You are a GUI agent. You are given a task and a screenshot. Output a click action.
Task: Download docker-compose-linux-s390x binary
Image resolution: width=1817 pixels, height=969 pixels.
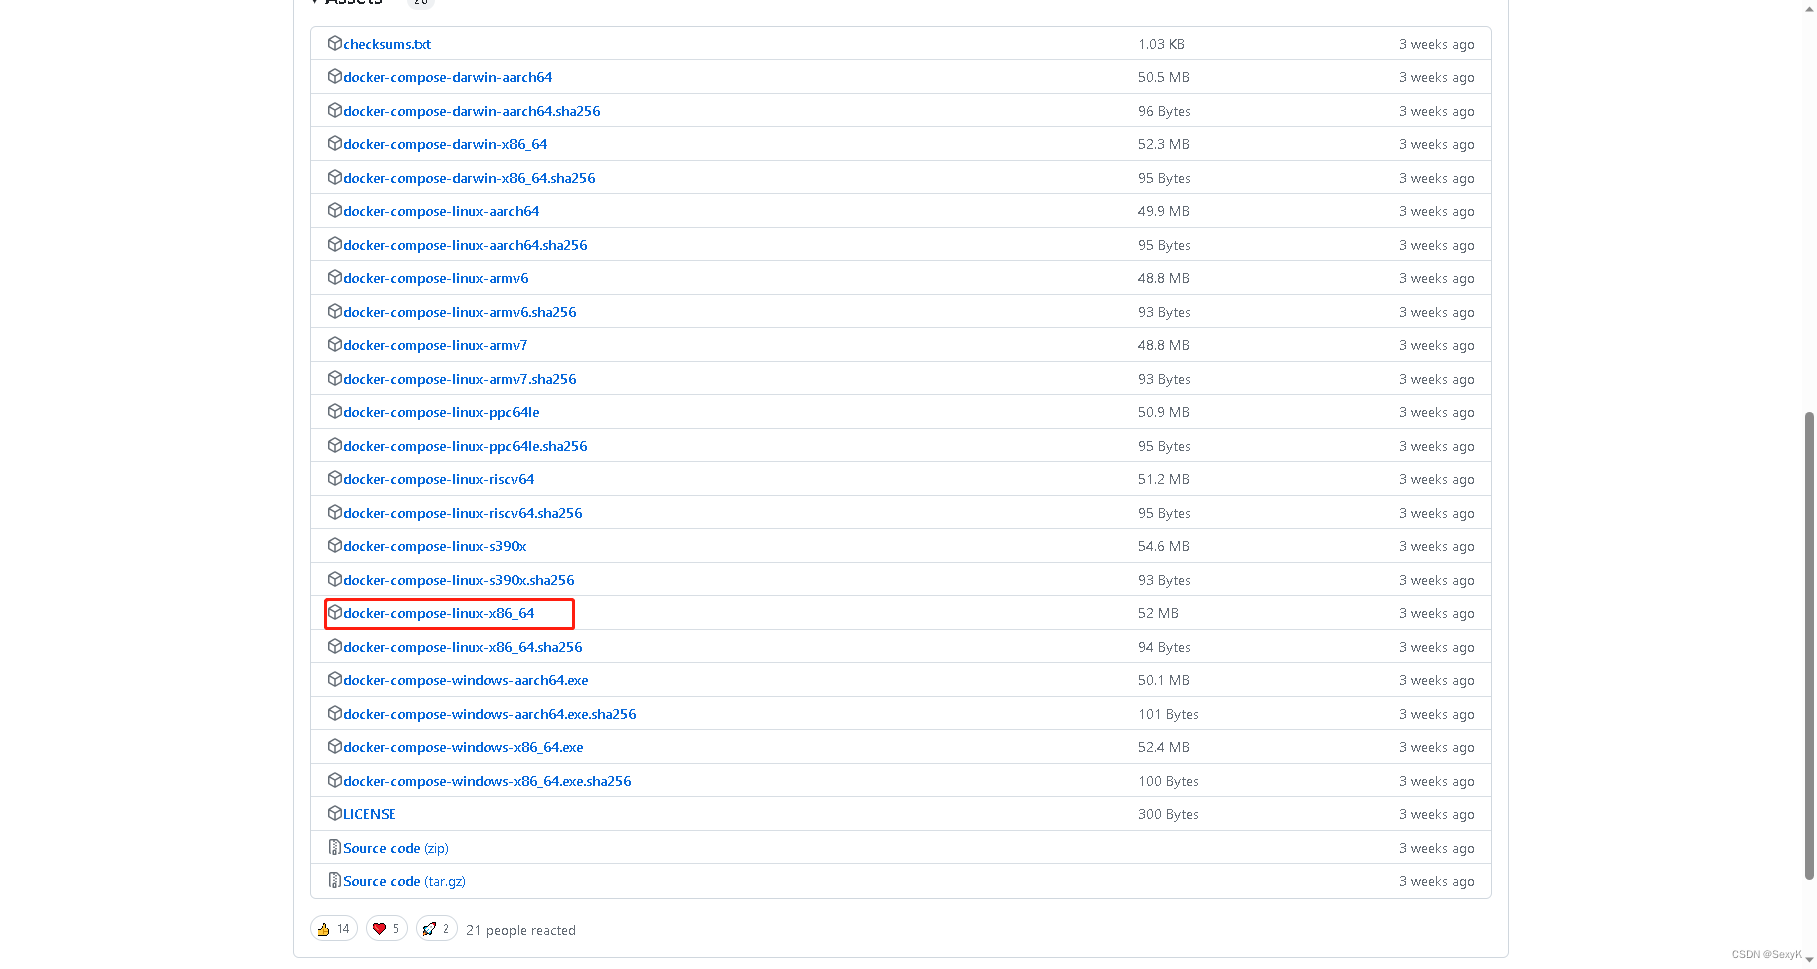pos(435,546)
